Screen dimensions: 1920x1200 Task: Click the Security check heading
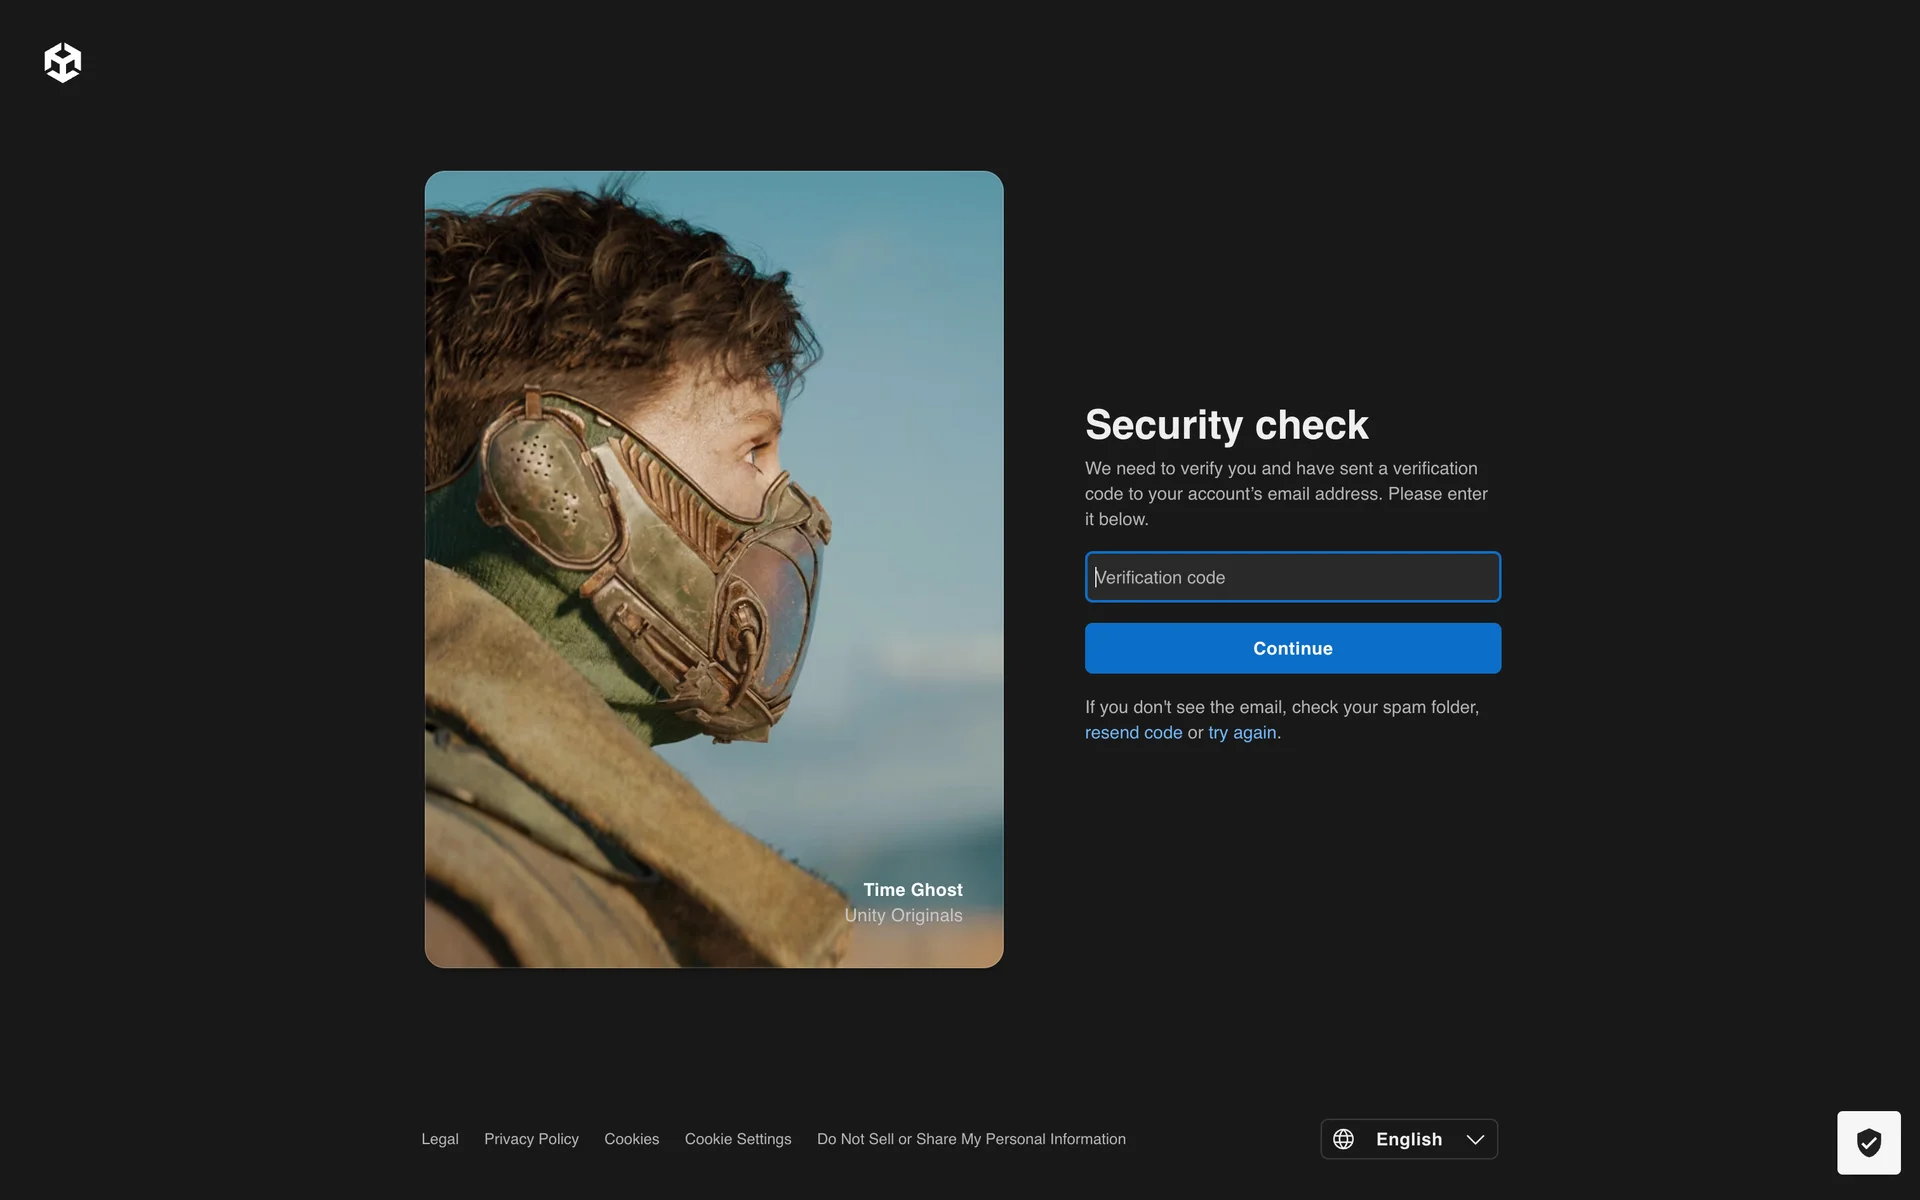[x=1226, y=425]
